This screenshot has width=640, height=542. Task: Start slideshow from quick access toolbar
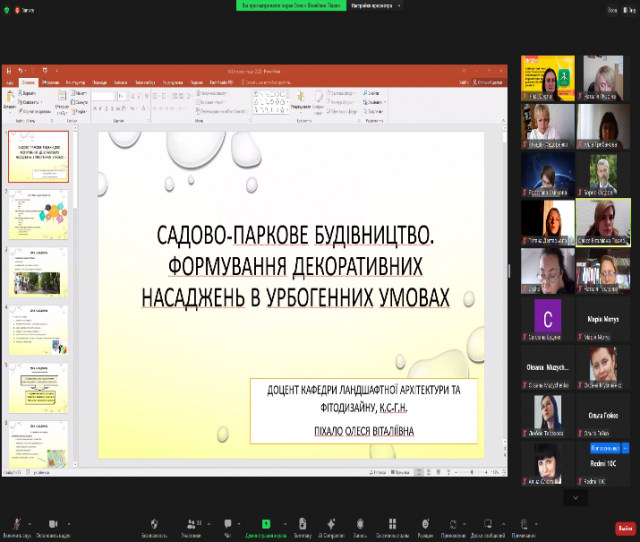(45, 71)
